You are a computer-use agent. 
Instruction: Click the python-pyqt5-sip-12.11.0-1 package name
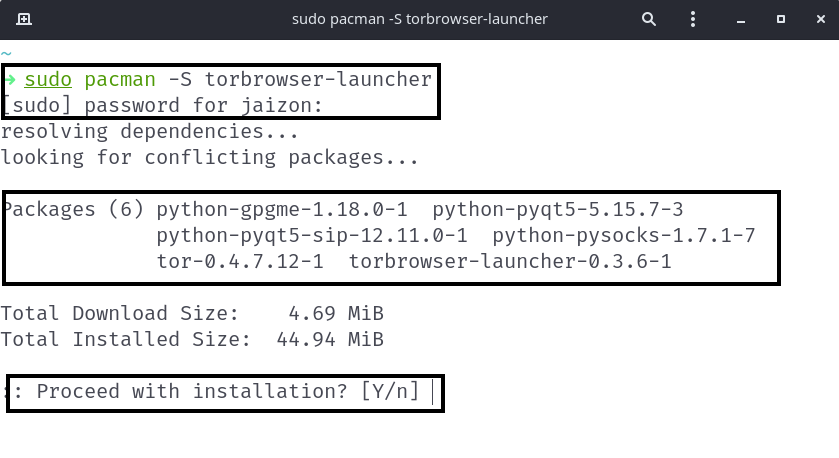coord(312,236)
